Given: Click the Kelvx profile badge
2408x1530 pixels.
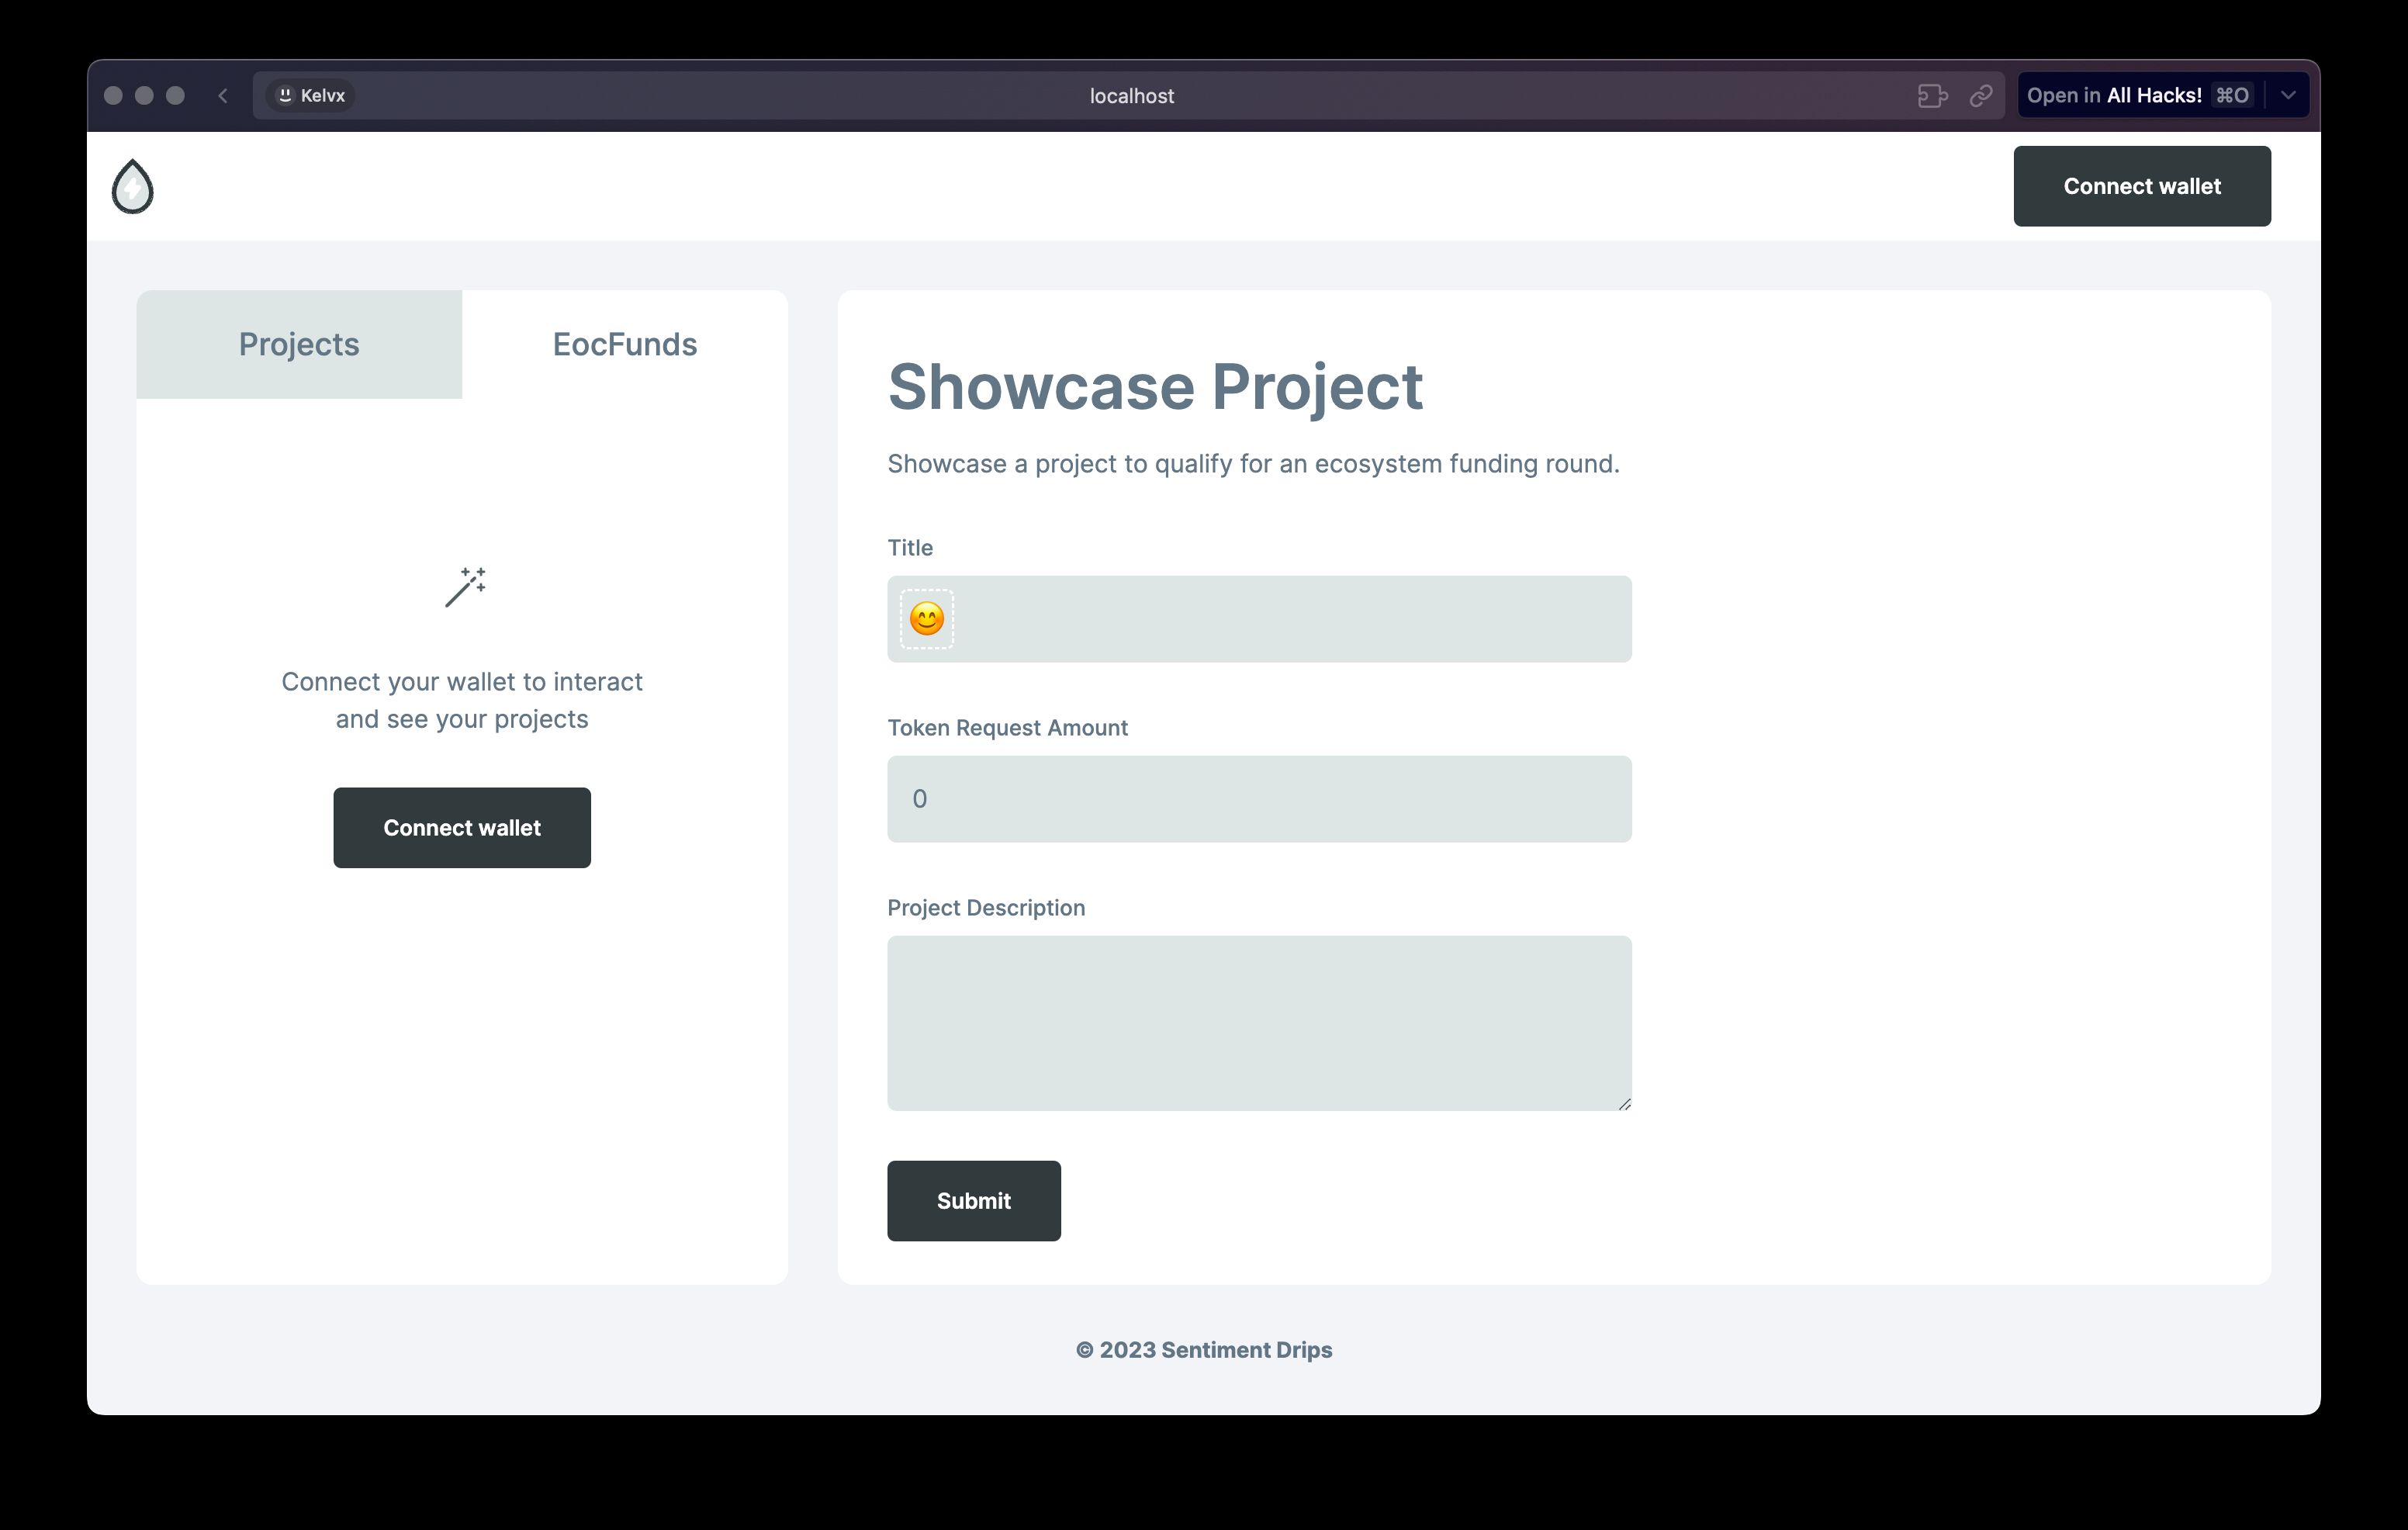Looking at the screenshot, I should coord(311,96).
